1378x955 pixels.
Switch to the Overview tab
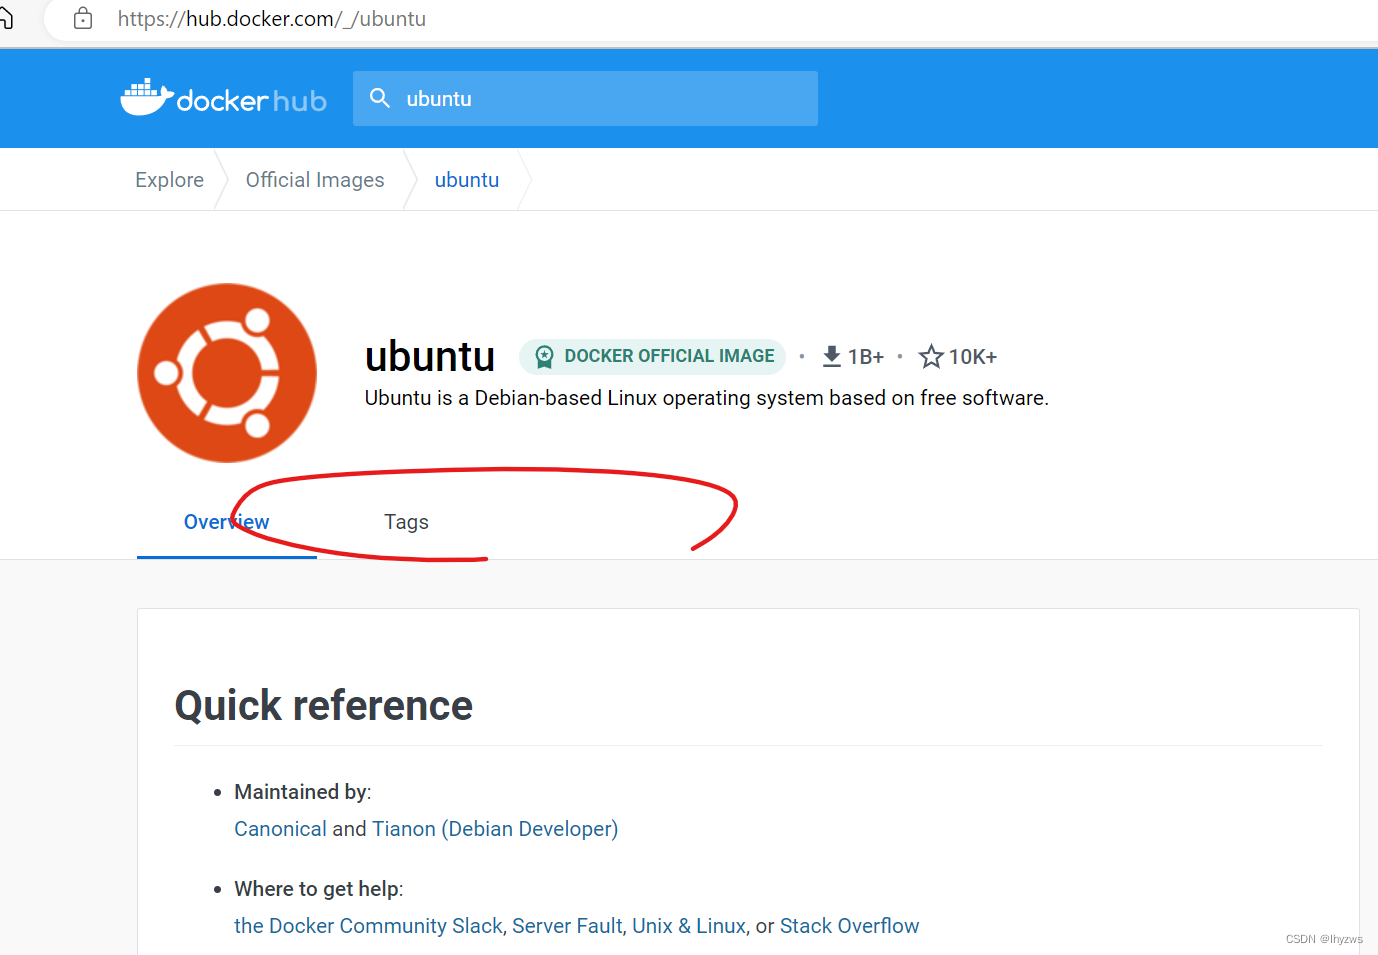227,522
